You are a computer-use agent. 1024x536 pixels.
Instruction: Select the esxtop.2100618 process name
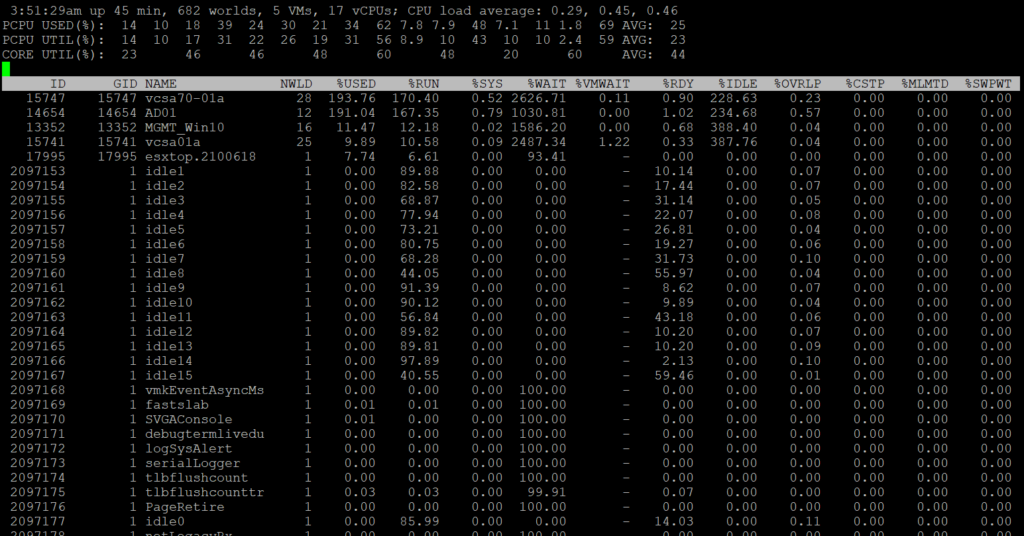(x=200, y=157)
